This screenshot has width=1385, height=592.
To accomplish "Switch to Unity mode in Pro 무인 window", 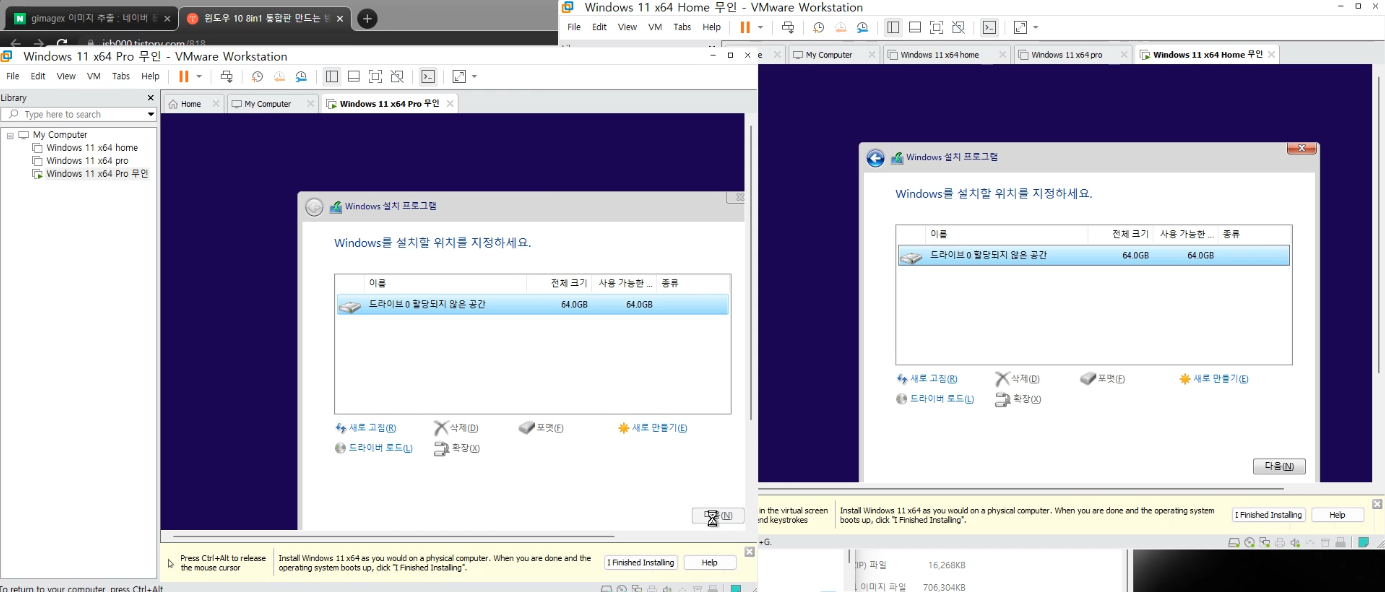I will pos(397,76).
